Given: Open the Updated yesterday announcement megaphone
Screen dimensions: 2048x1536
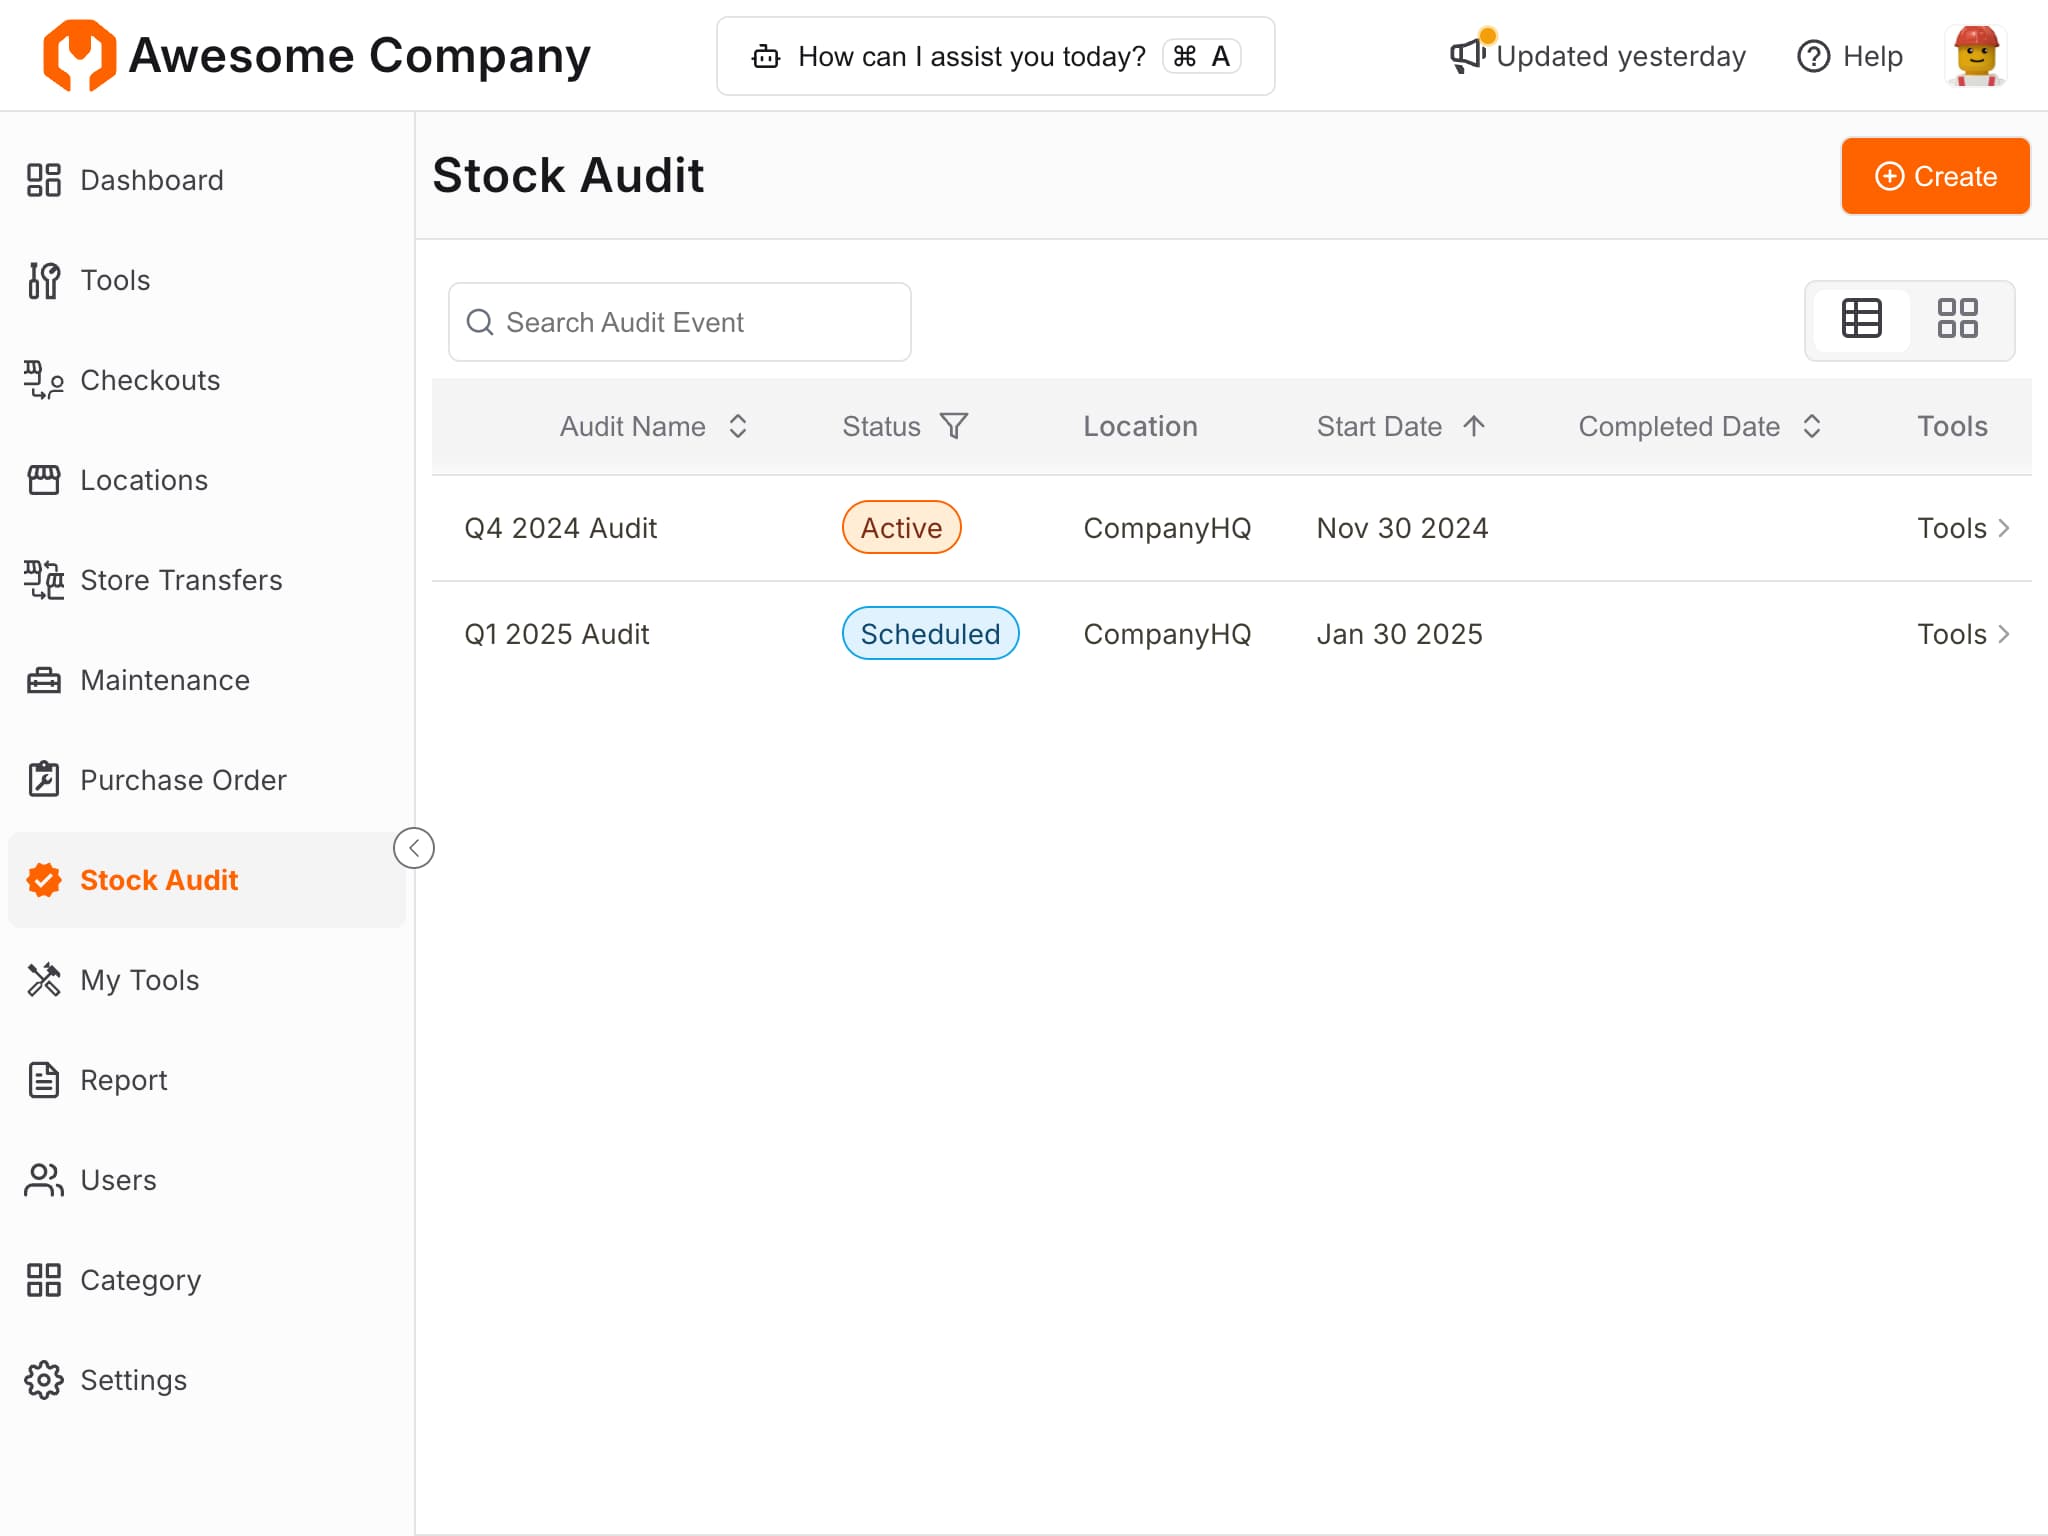Looking at the screenshot, I should tap(1468, 55).
